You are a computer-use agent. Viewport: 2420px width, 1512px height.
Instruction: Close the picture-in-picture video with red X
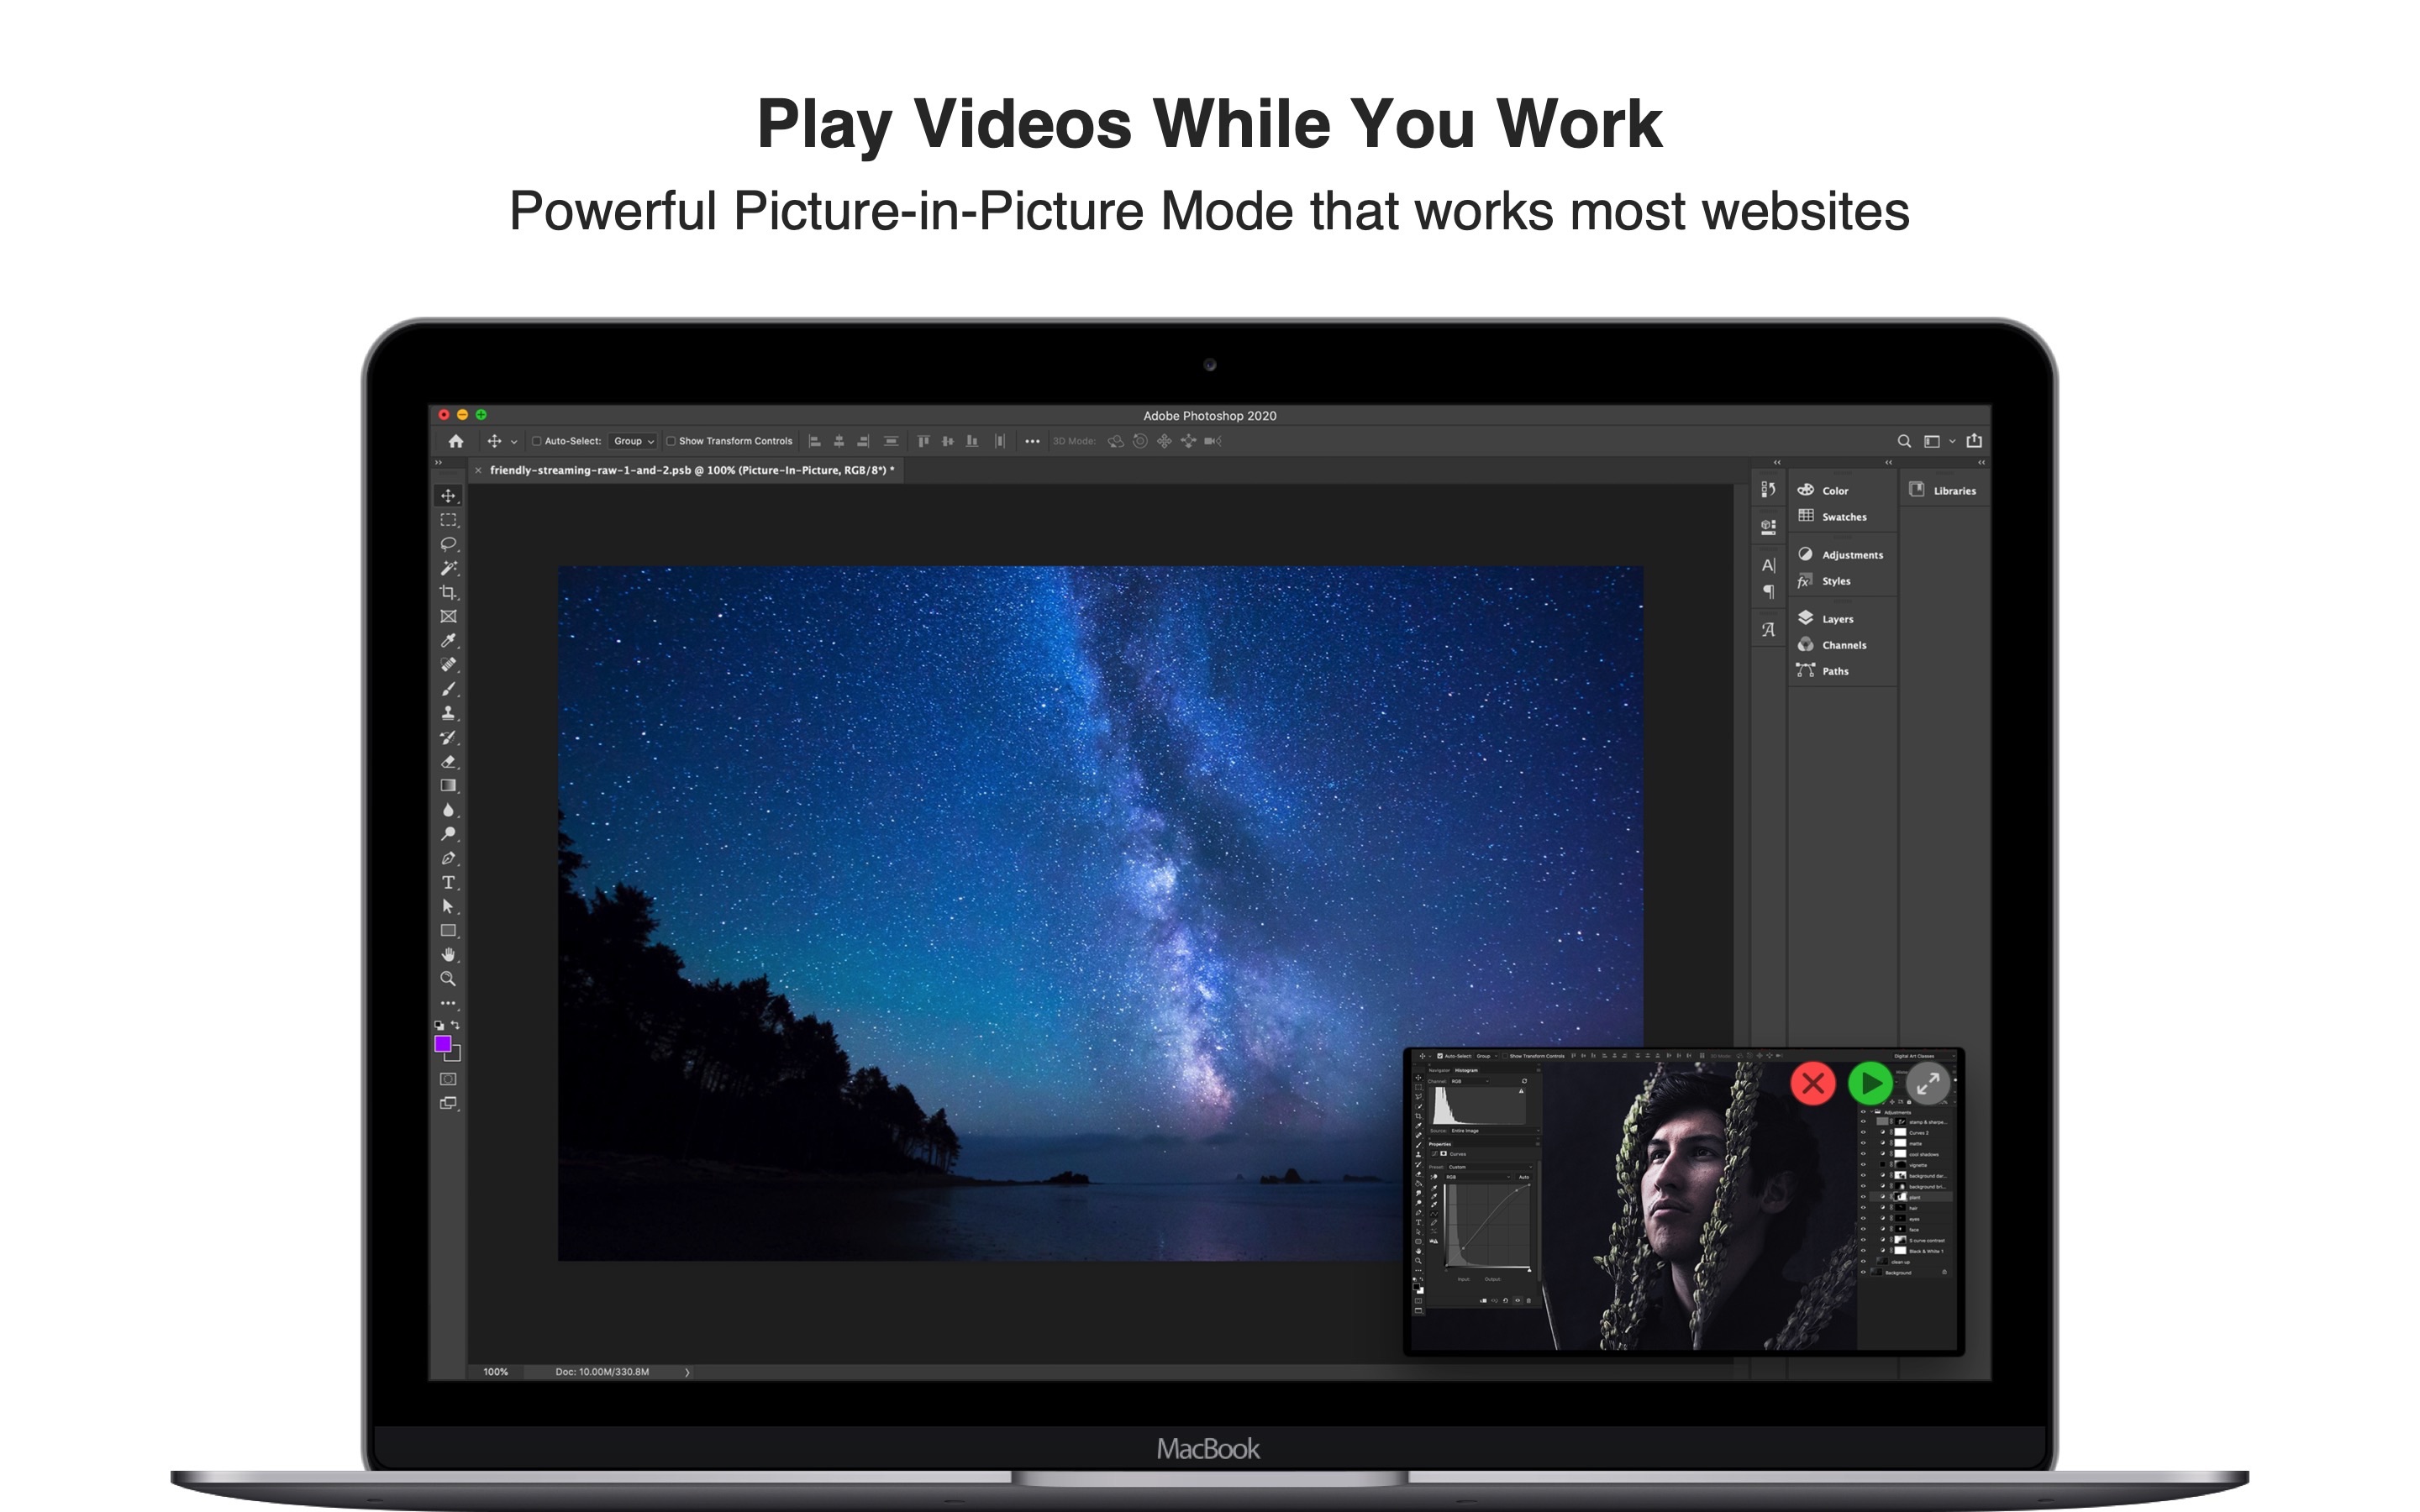pos(1812,1083)
